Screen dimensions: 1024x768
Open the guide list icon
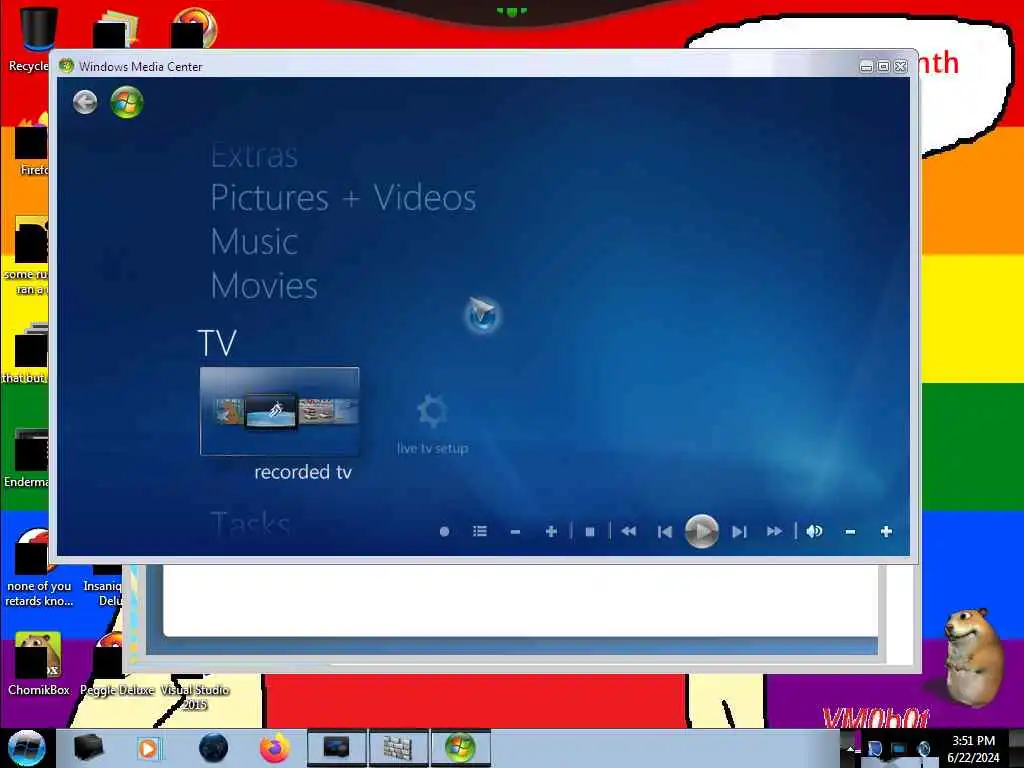pos(480,532)
